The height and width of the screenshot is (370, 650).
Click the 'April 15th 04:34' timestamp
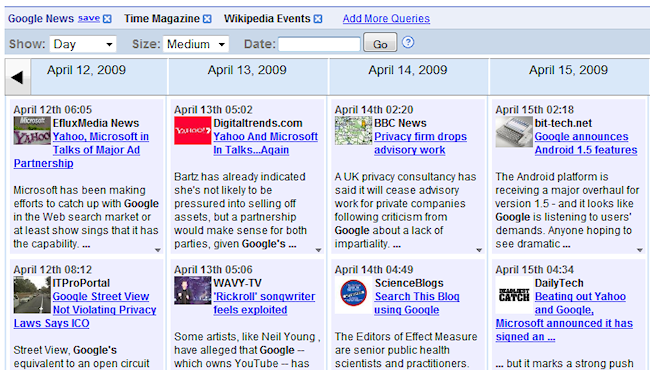click(534, 270)
